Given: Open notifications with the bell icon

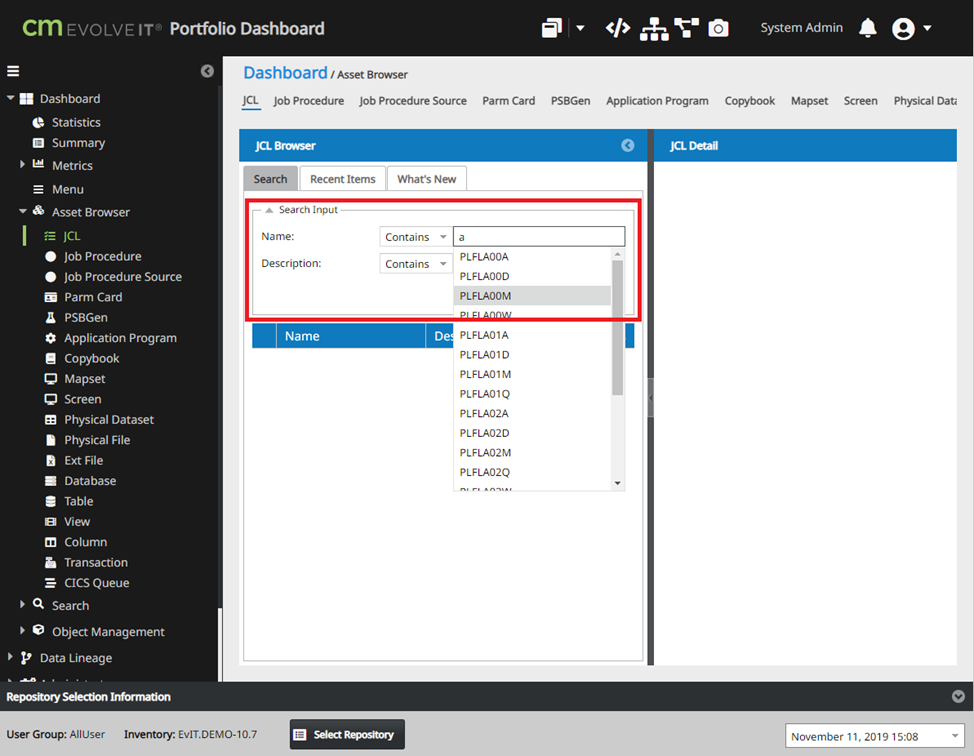Looking at the screenshot, I should point(868,28).
